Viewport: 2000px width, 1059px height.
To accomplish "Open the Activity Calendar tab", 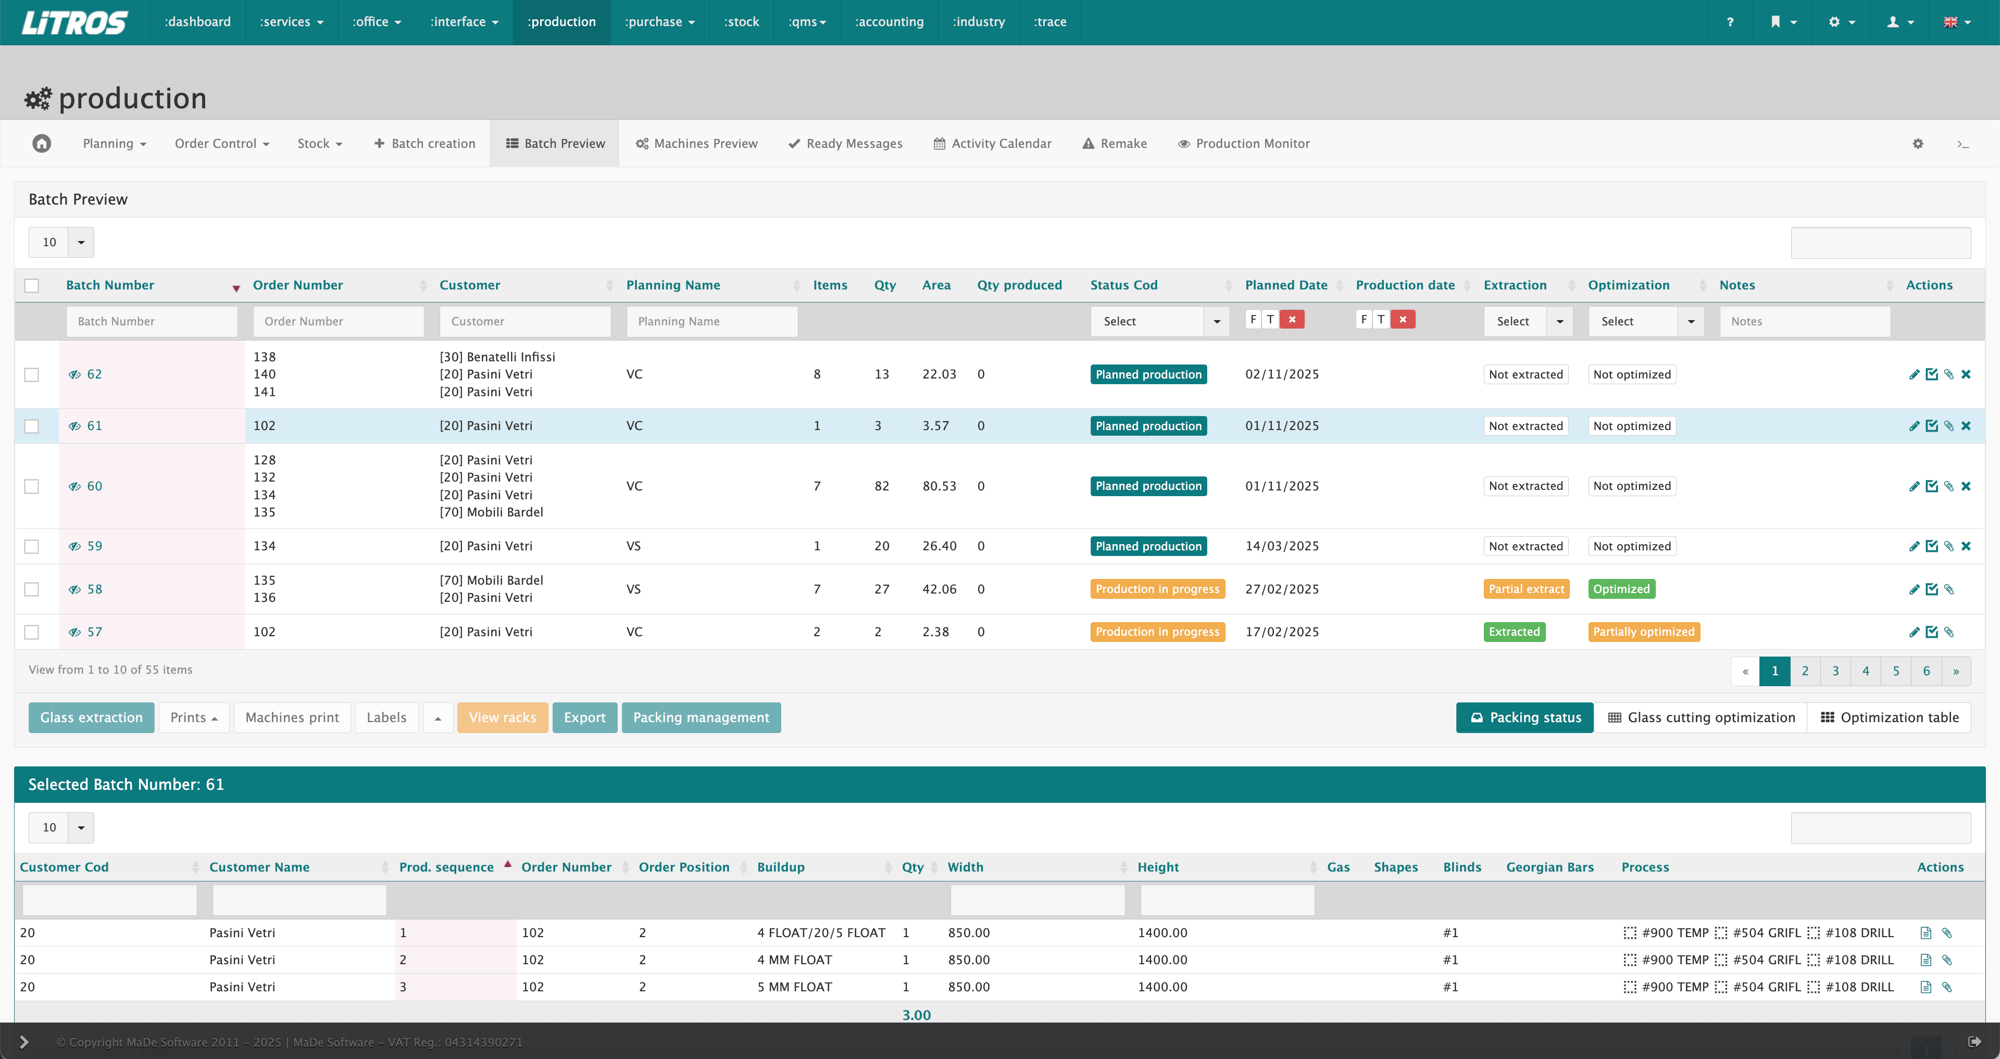I will (992, 143).
